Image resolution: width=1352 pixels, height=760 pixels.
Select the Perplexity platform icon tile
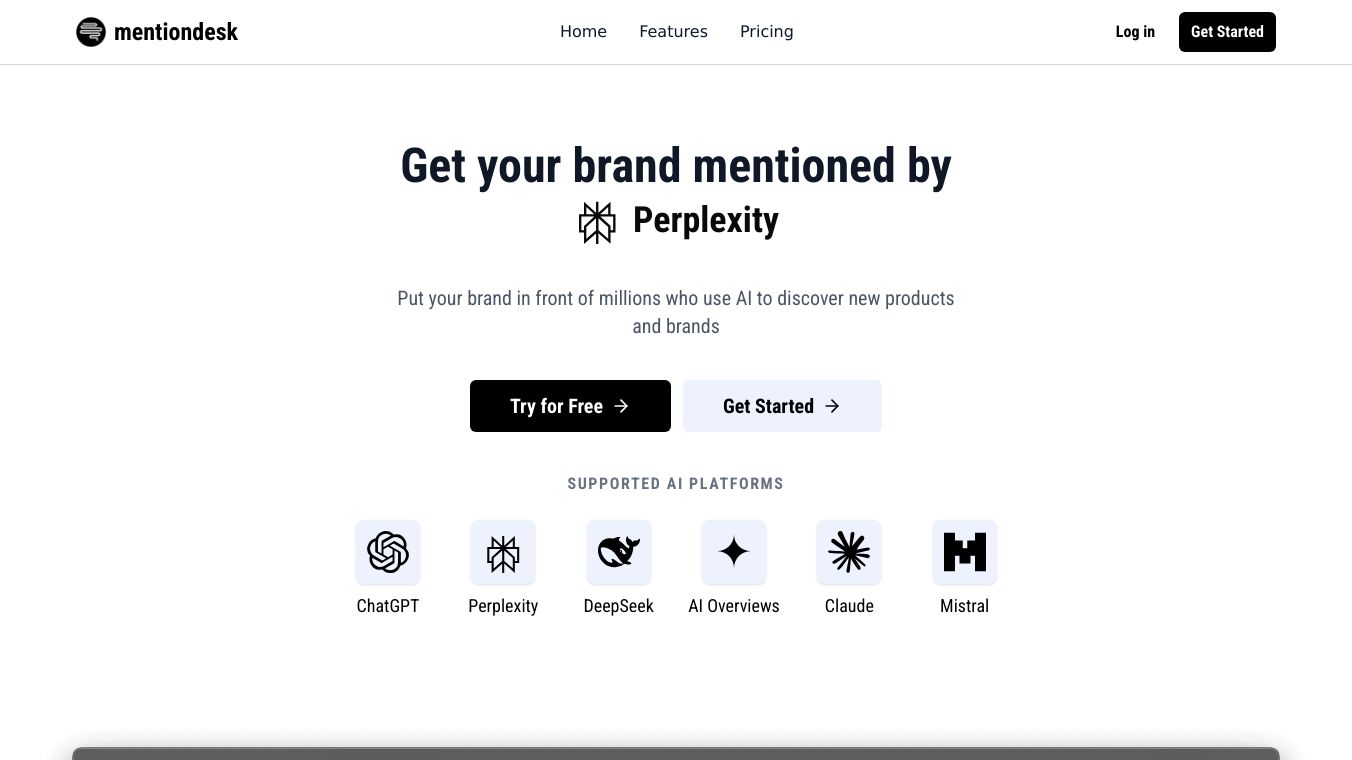tap(503, 552)
